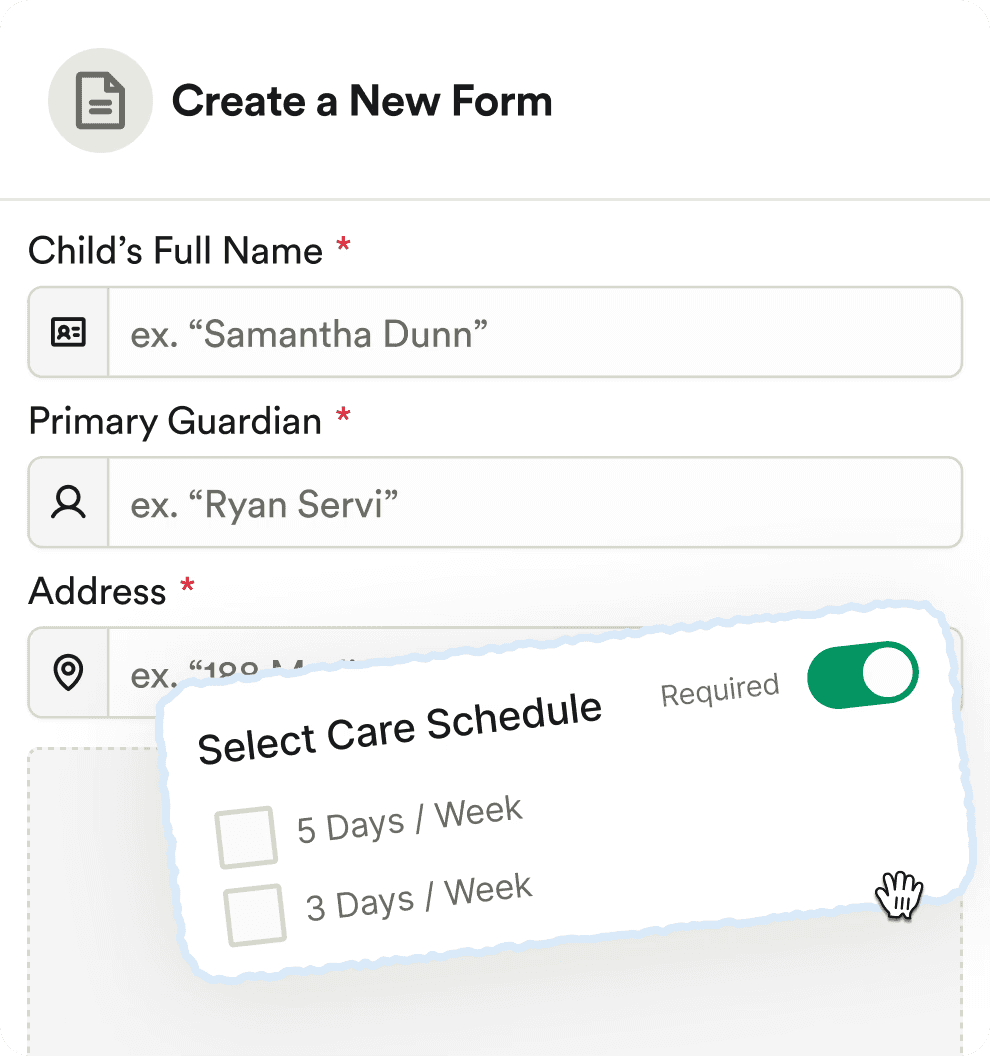Toggle the Required switch off
This screenshot has width=990, height=1057.
(862, 676)
